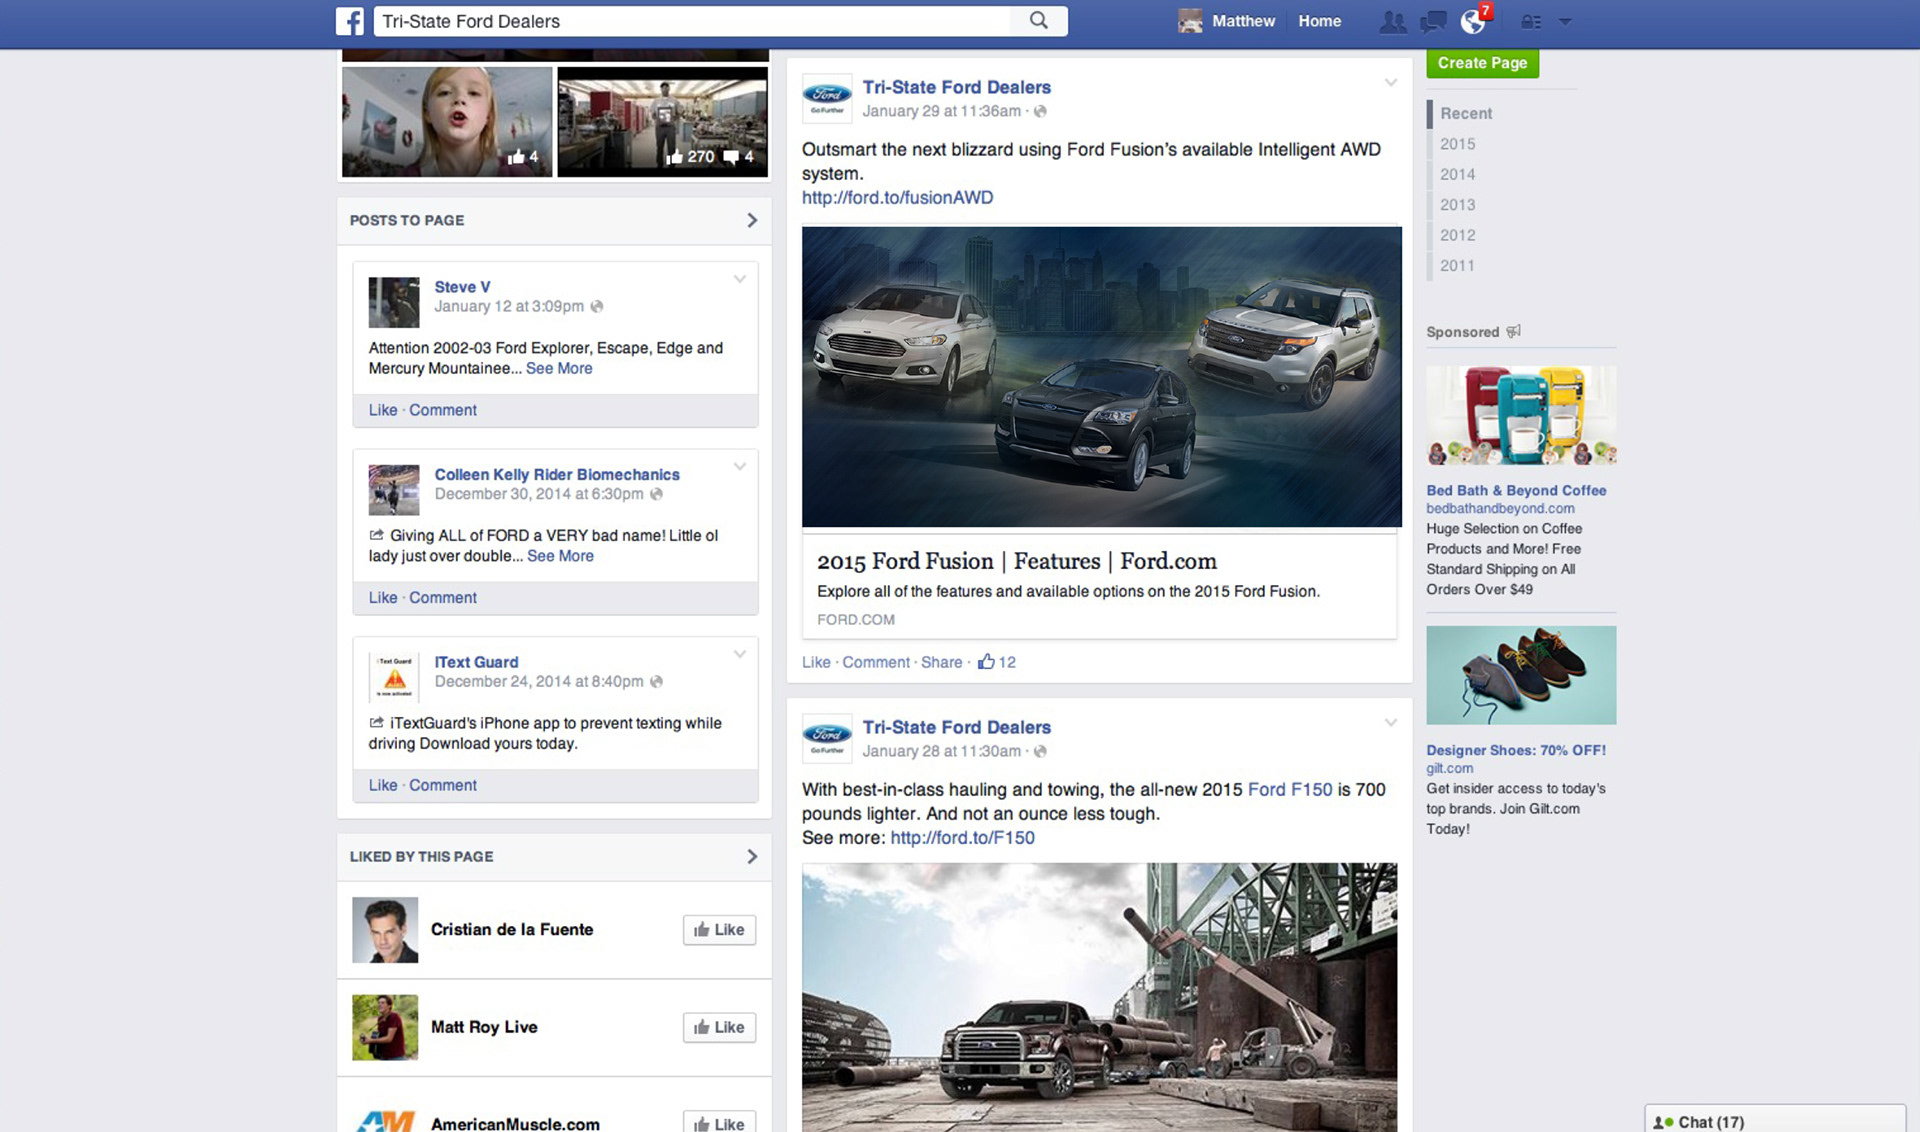Share the Ford Fusion post
The image size is (1920, 1132).
(941, 662)
